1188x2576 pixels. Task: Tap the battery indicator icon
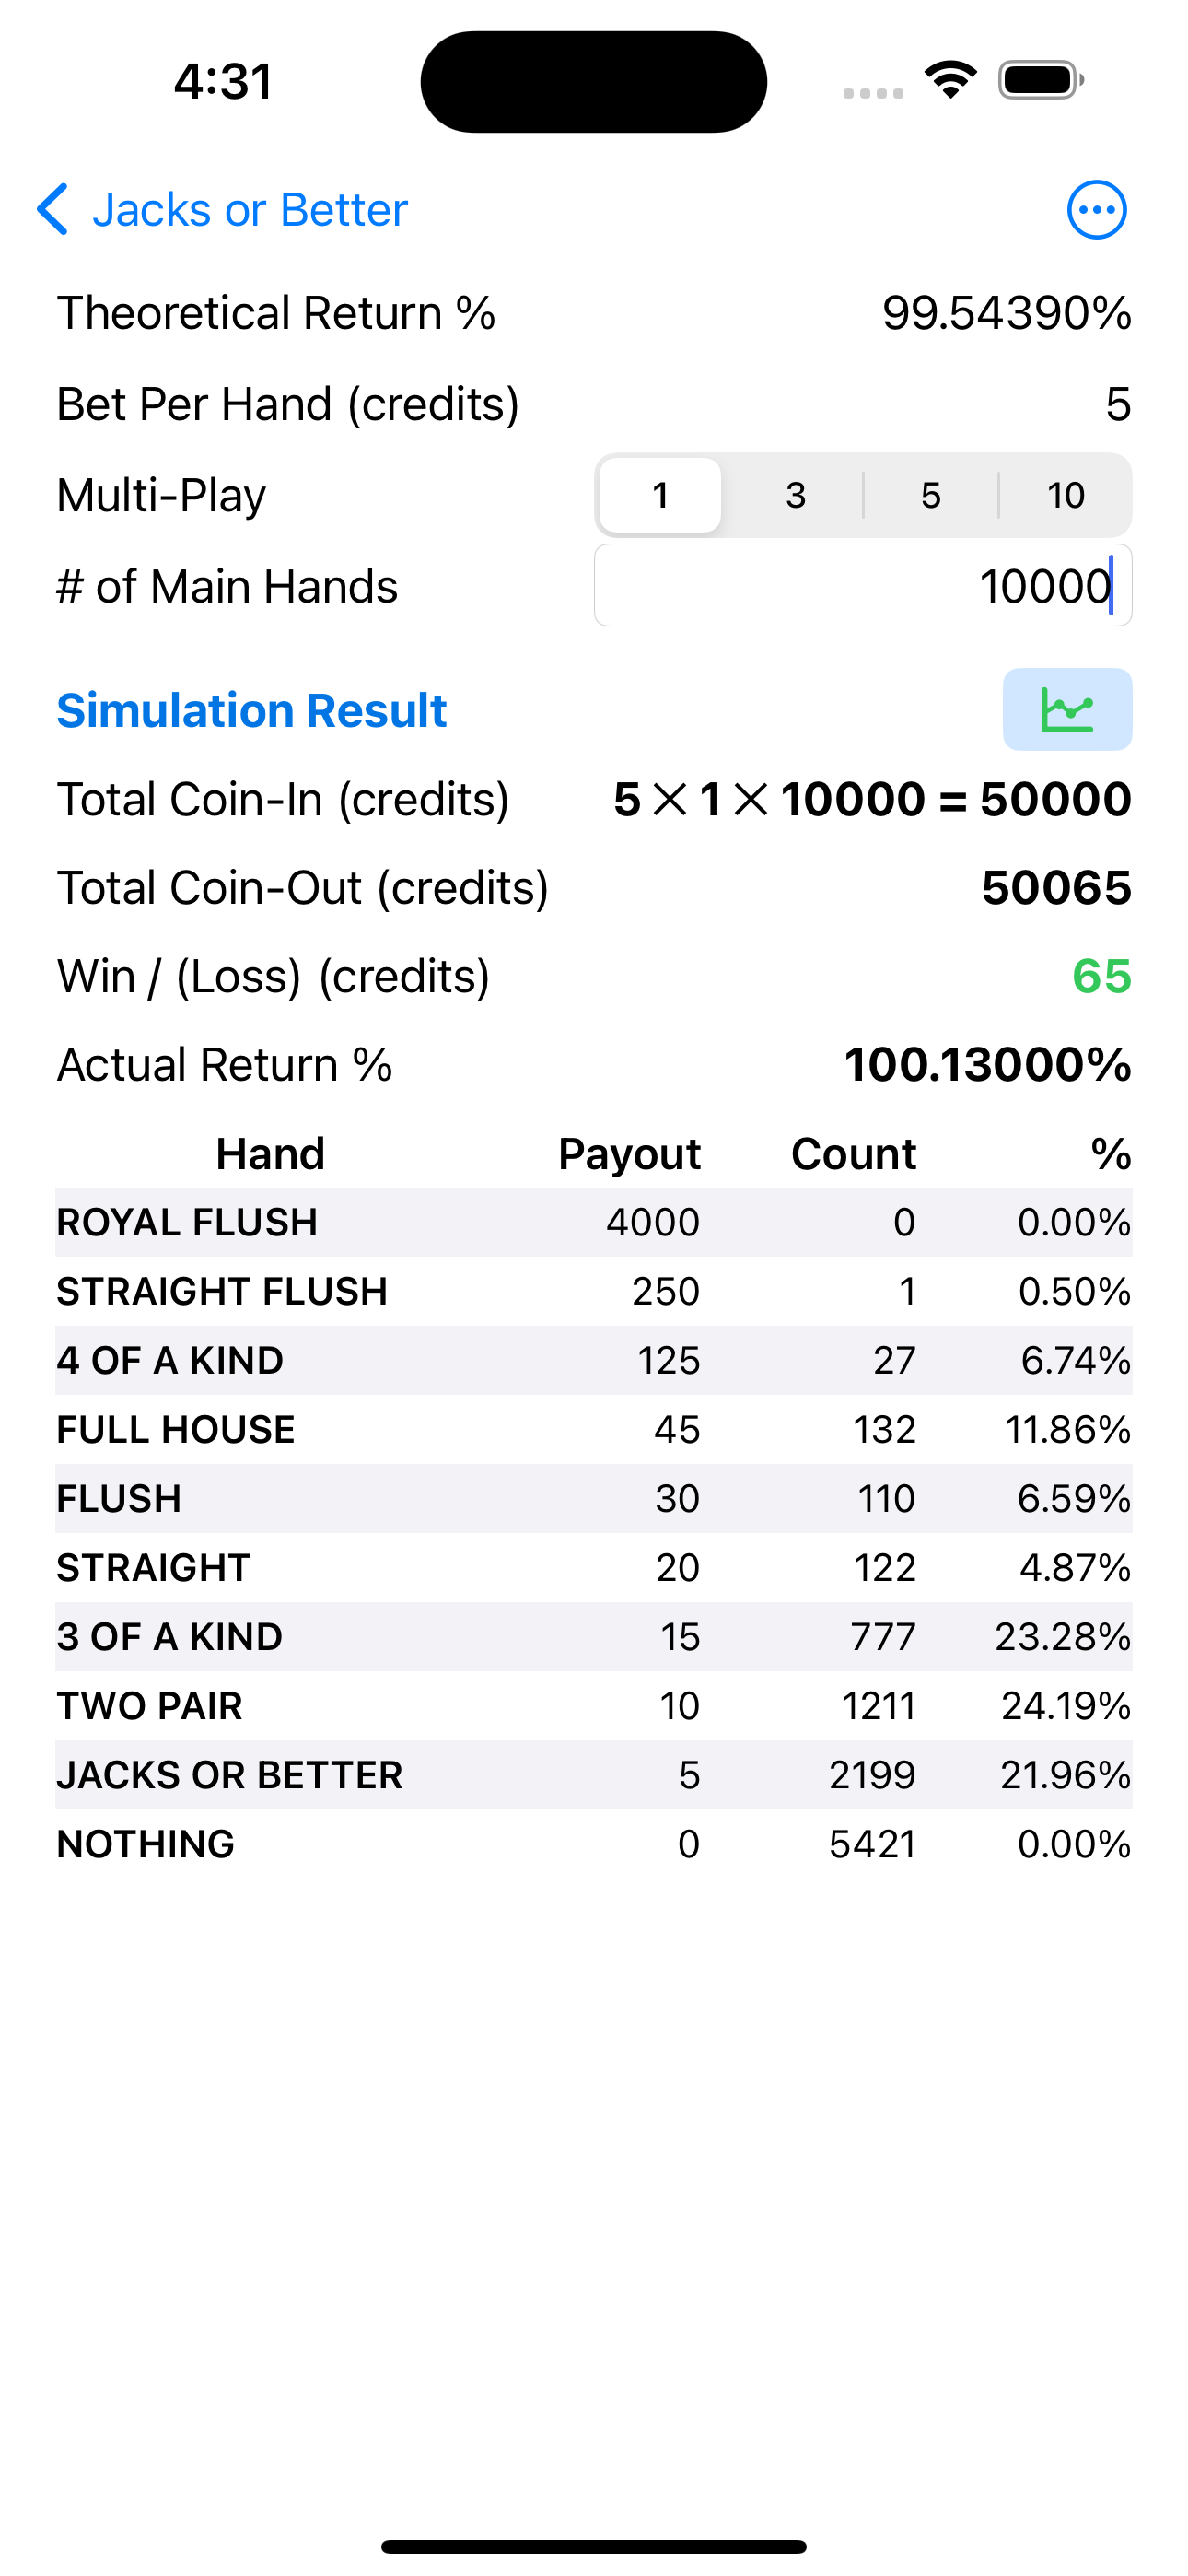tap(1040, 80)
